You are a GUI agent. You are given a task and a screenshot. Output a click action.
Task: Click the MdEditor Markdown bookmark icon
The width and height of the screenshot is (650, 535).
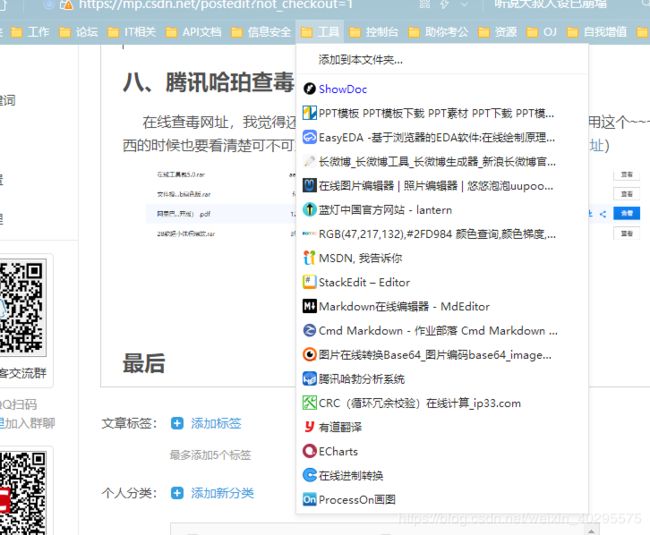(x=310, y=306)
